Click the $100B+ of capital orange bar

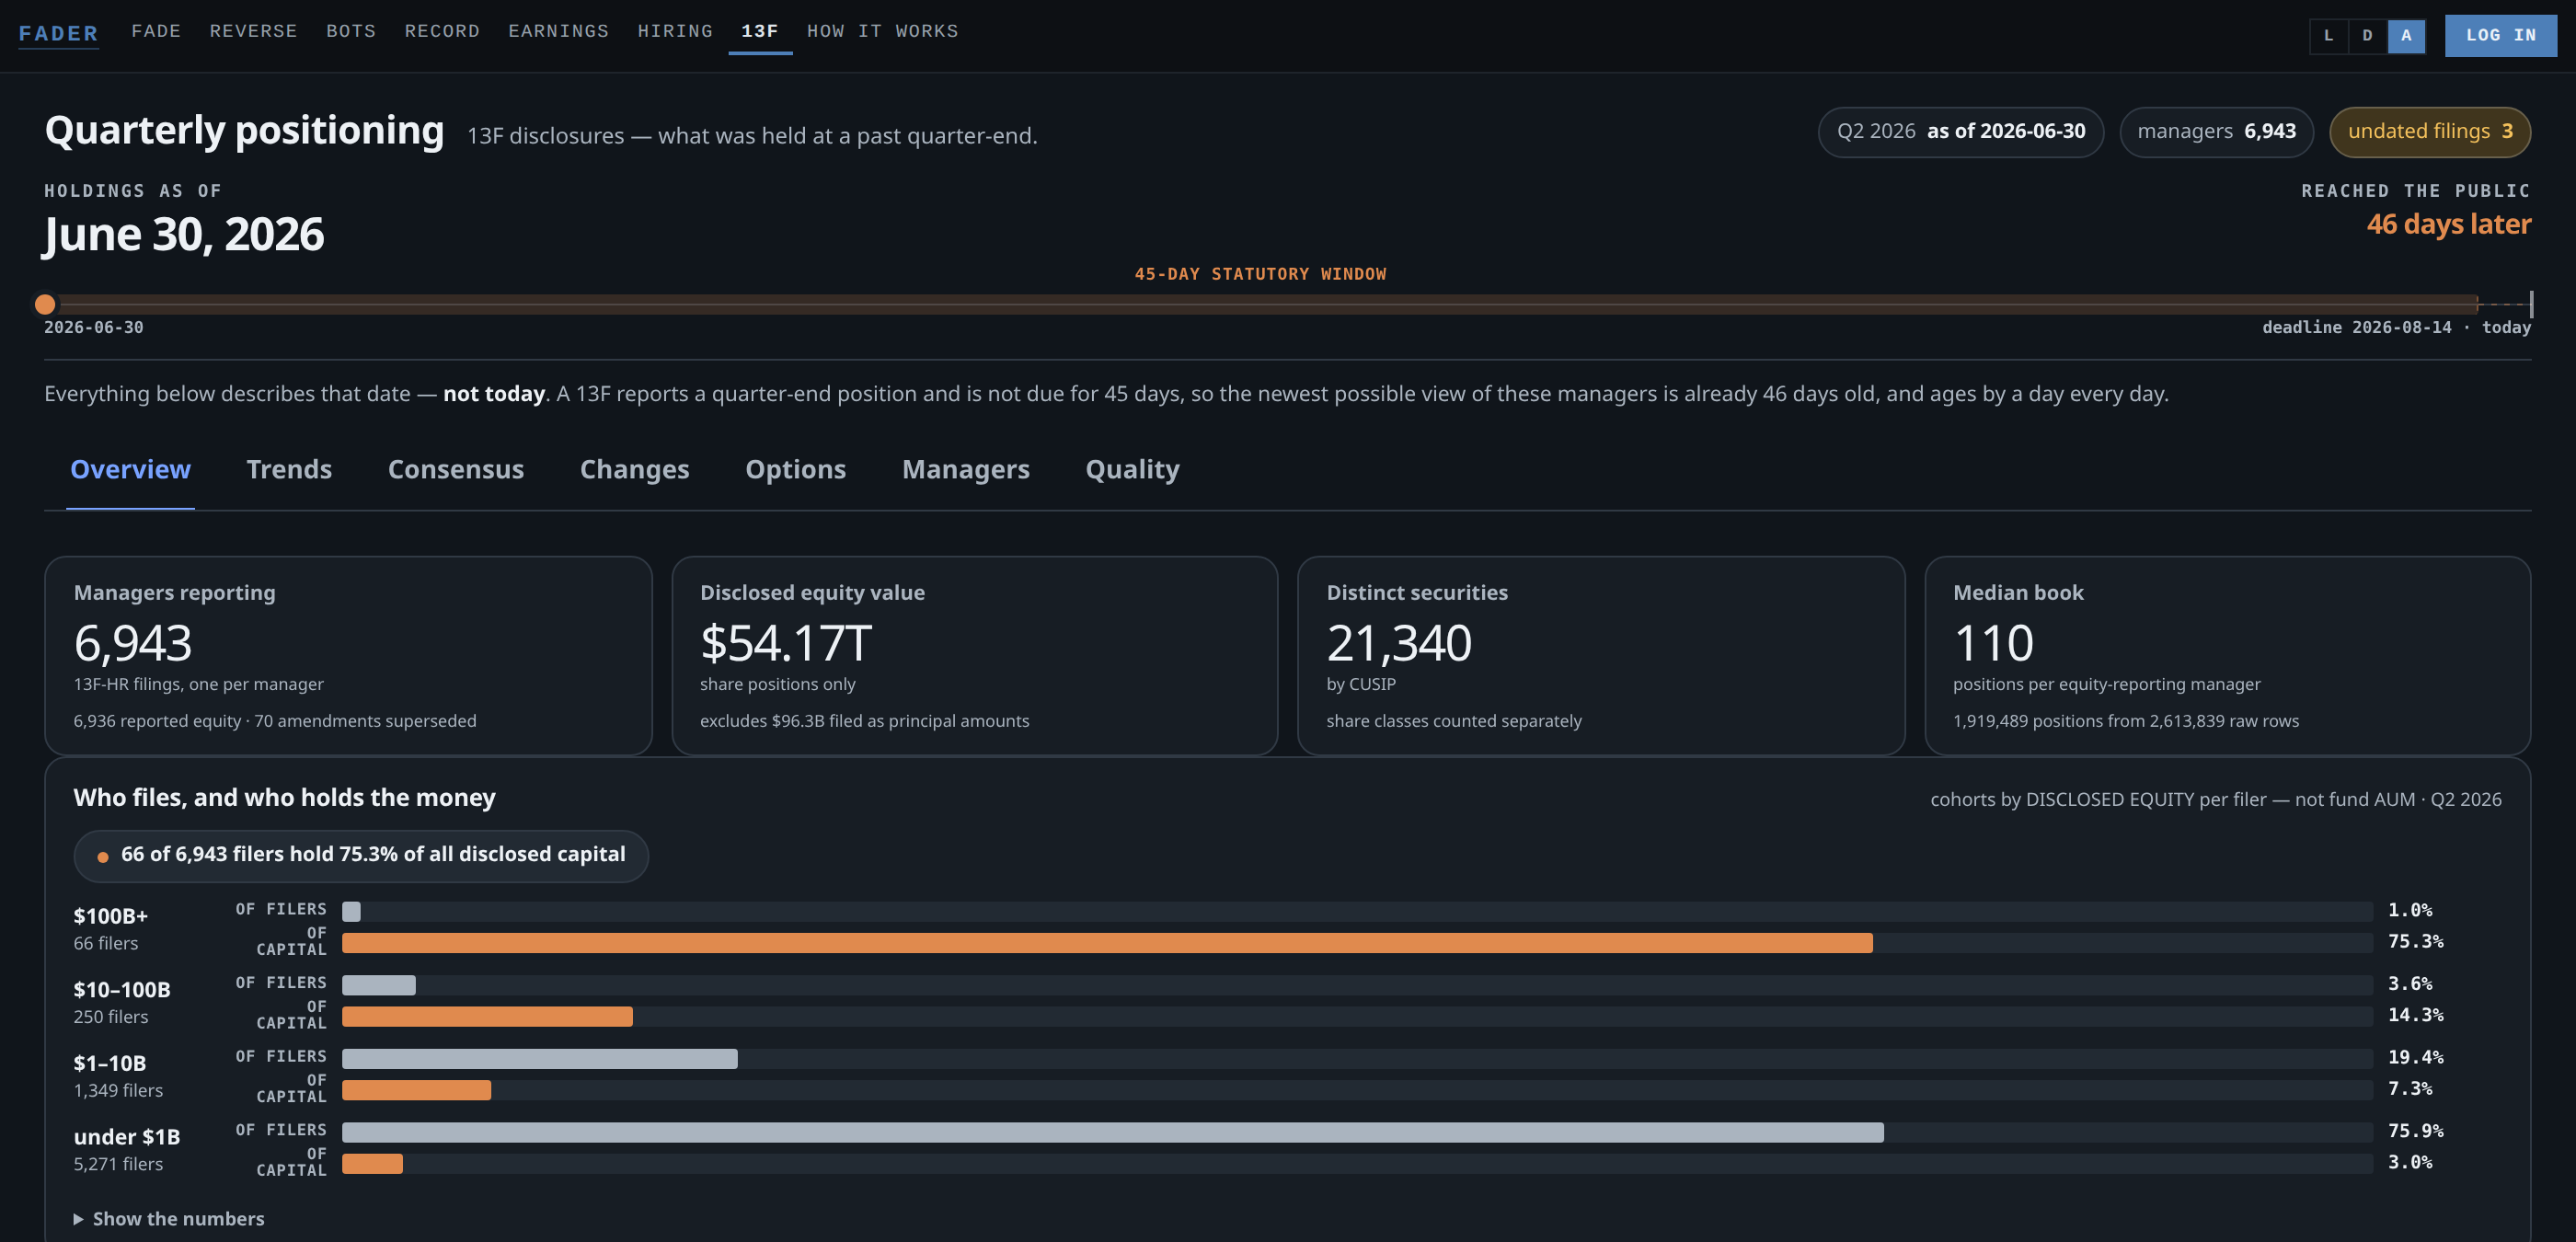click(x=1107, y=942)
